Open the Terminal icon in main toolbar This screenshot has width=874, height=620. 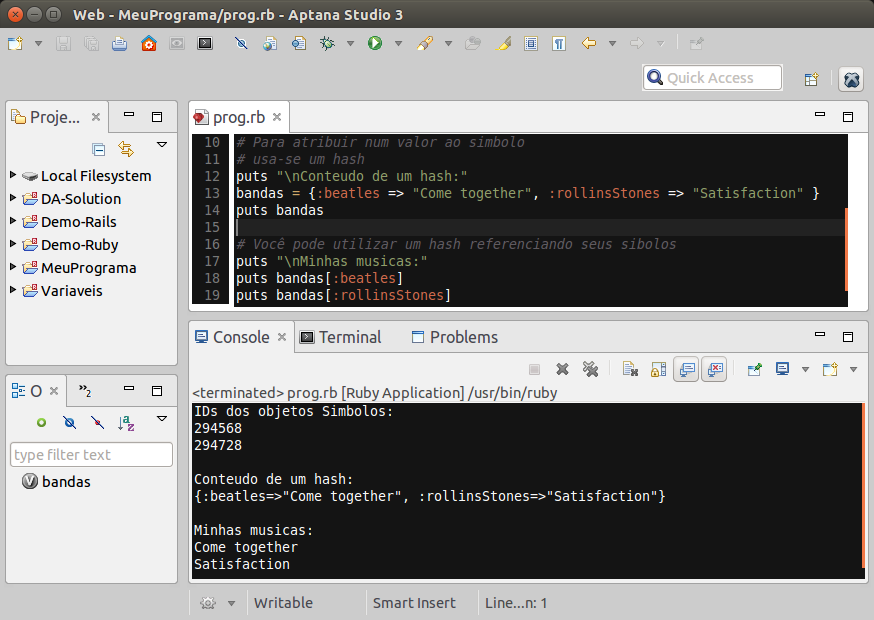tap(205, 44)
